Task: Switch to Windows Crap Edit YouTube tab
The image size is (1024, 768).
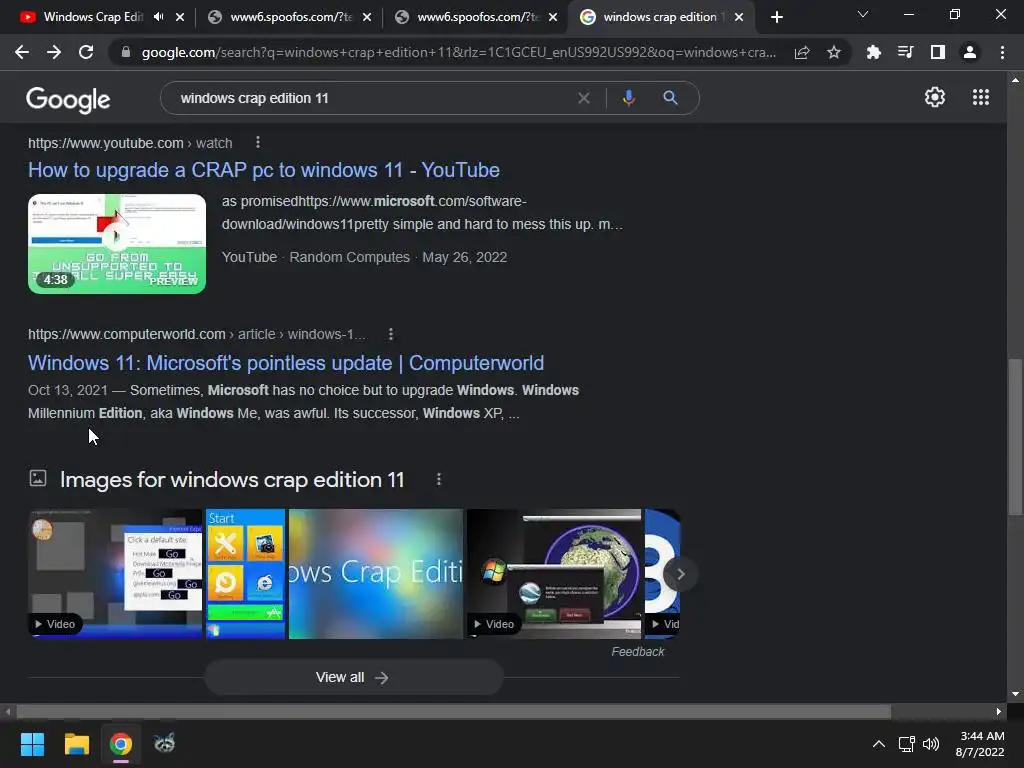Action: 93,17
